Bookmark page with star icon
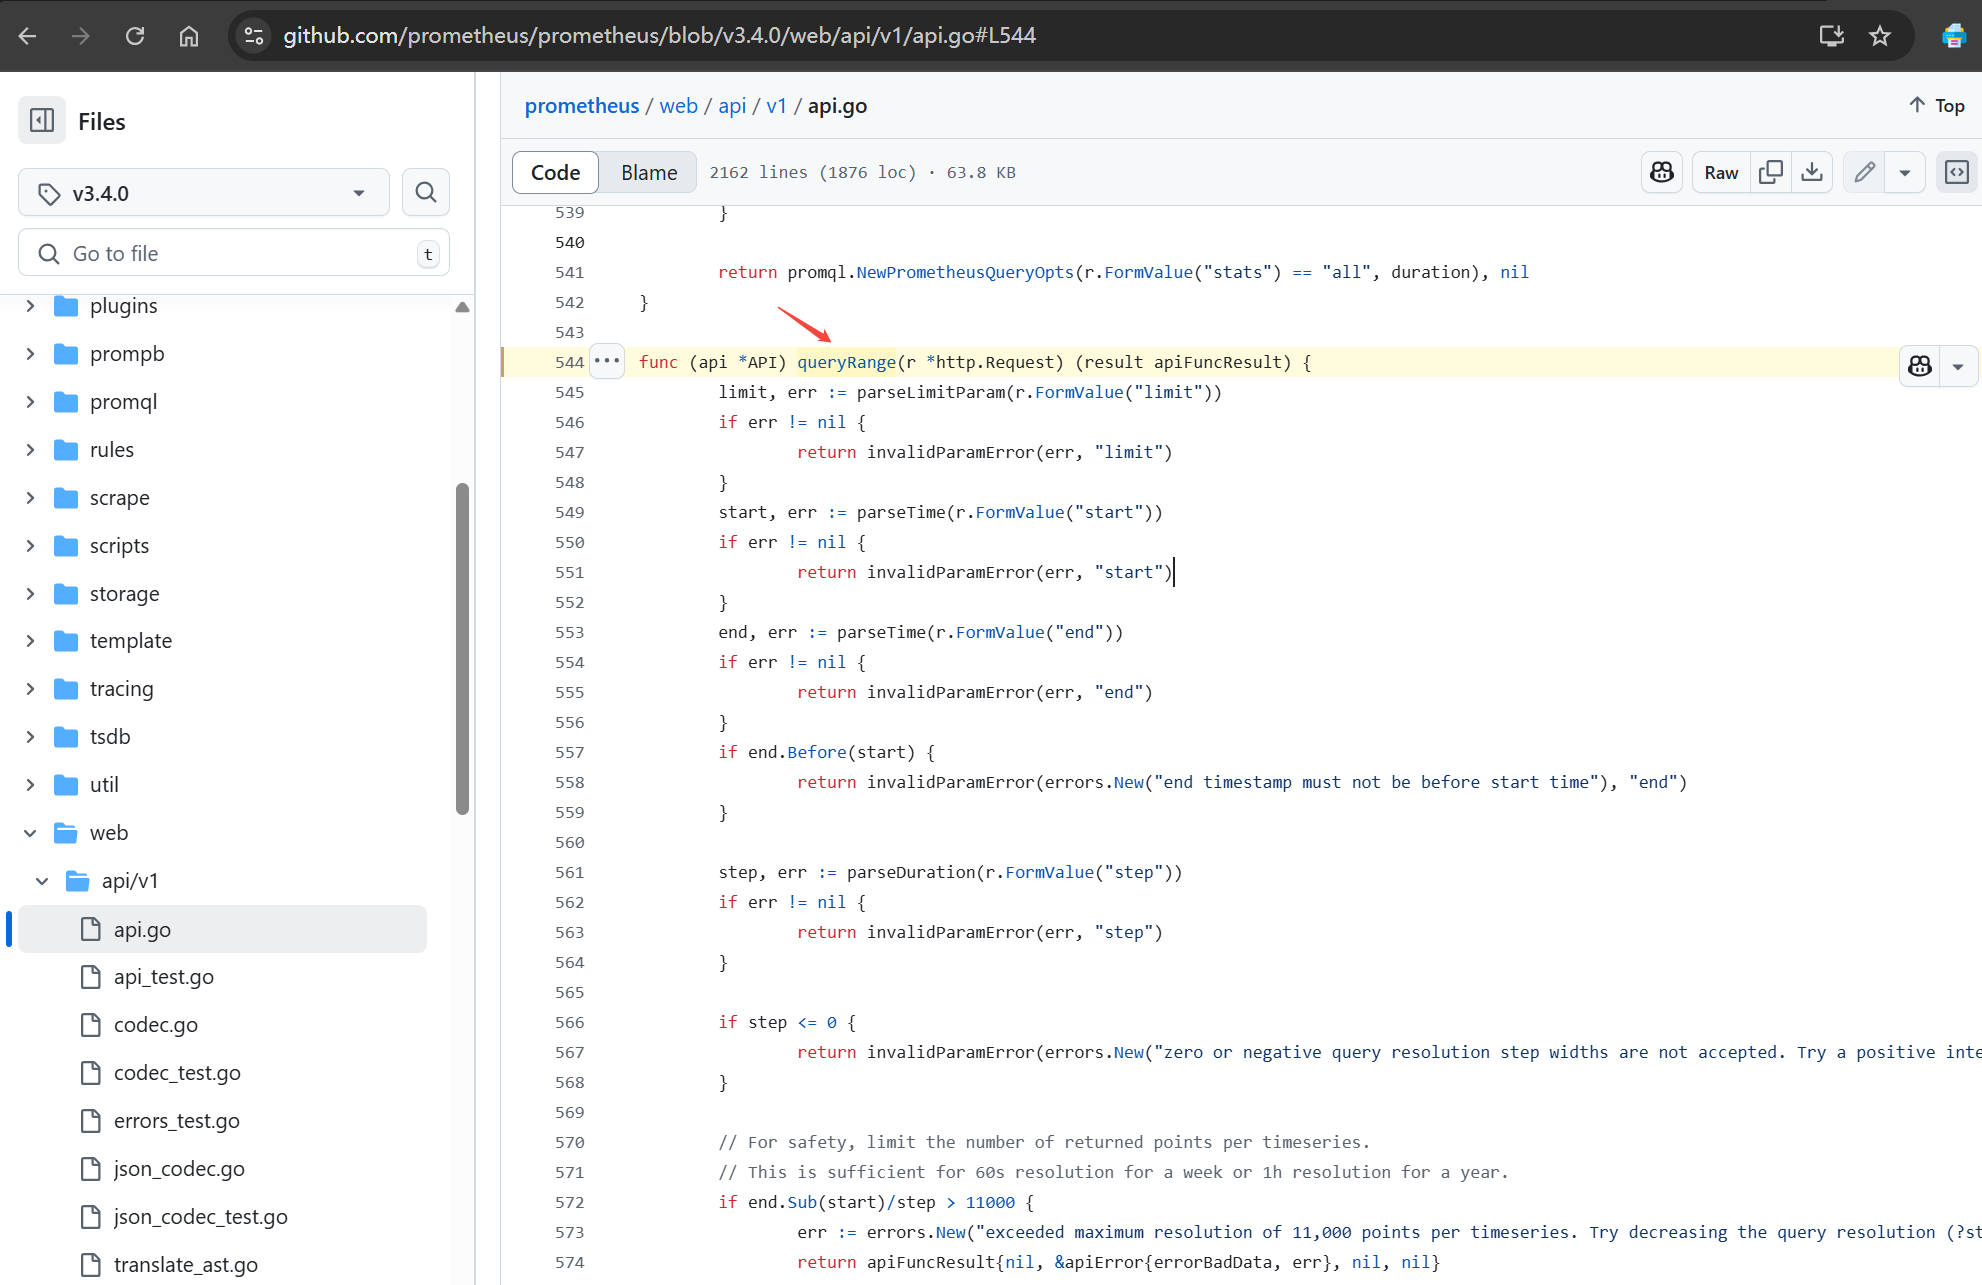The width and height of the screenshot is (1982, 1285). click(1880, 36)
